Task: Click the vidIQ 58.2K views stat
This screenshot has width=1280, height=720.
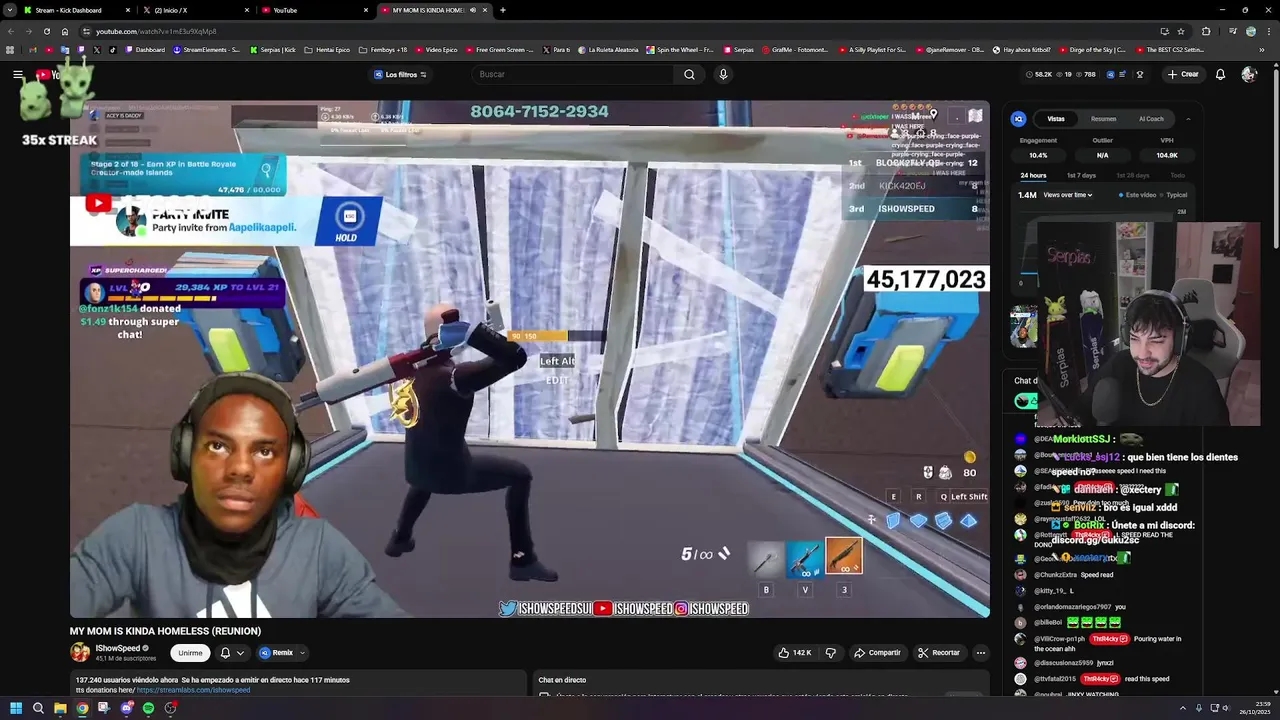Action: tap(1039, 74)
